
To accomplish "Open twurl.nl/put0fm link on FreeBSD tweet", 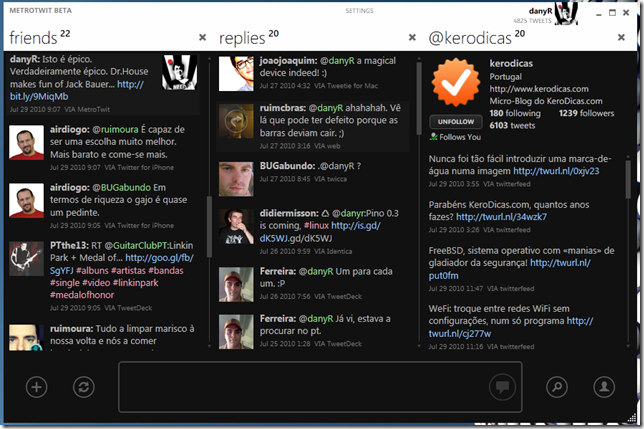I will click(561, 263).
